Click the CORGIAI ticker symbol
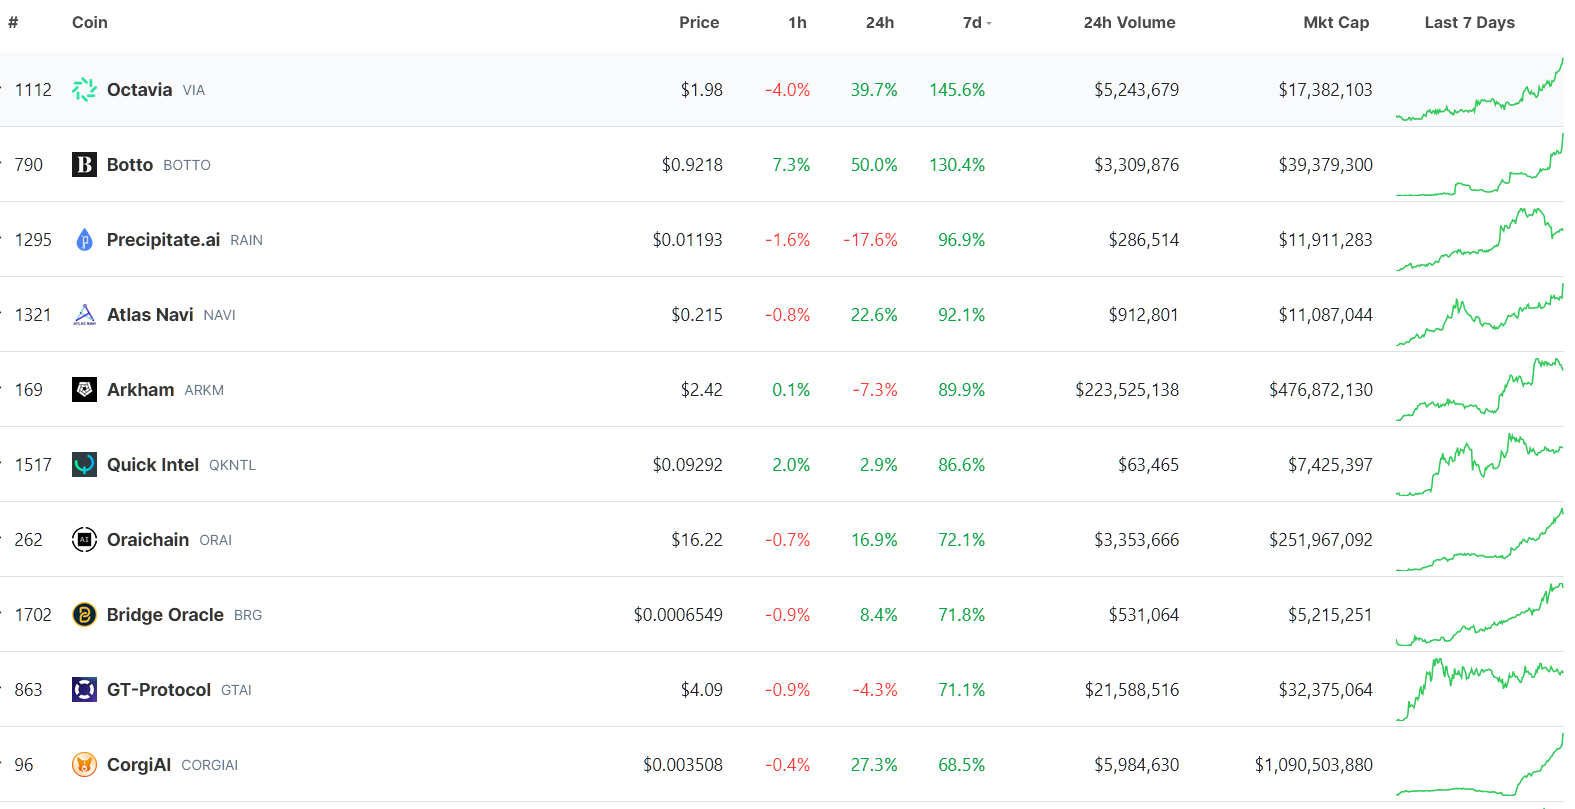This screenshot has height=809, width=1575. (x=209, y=766)
